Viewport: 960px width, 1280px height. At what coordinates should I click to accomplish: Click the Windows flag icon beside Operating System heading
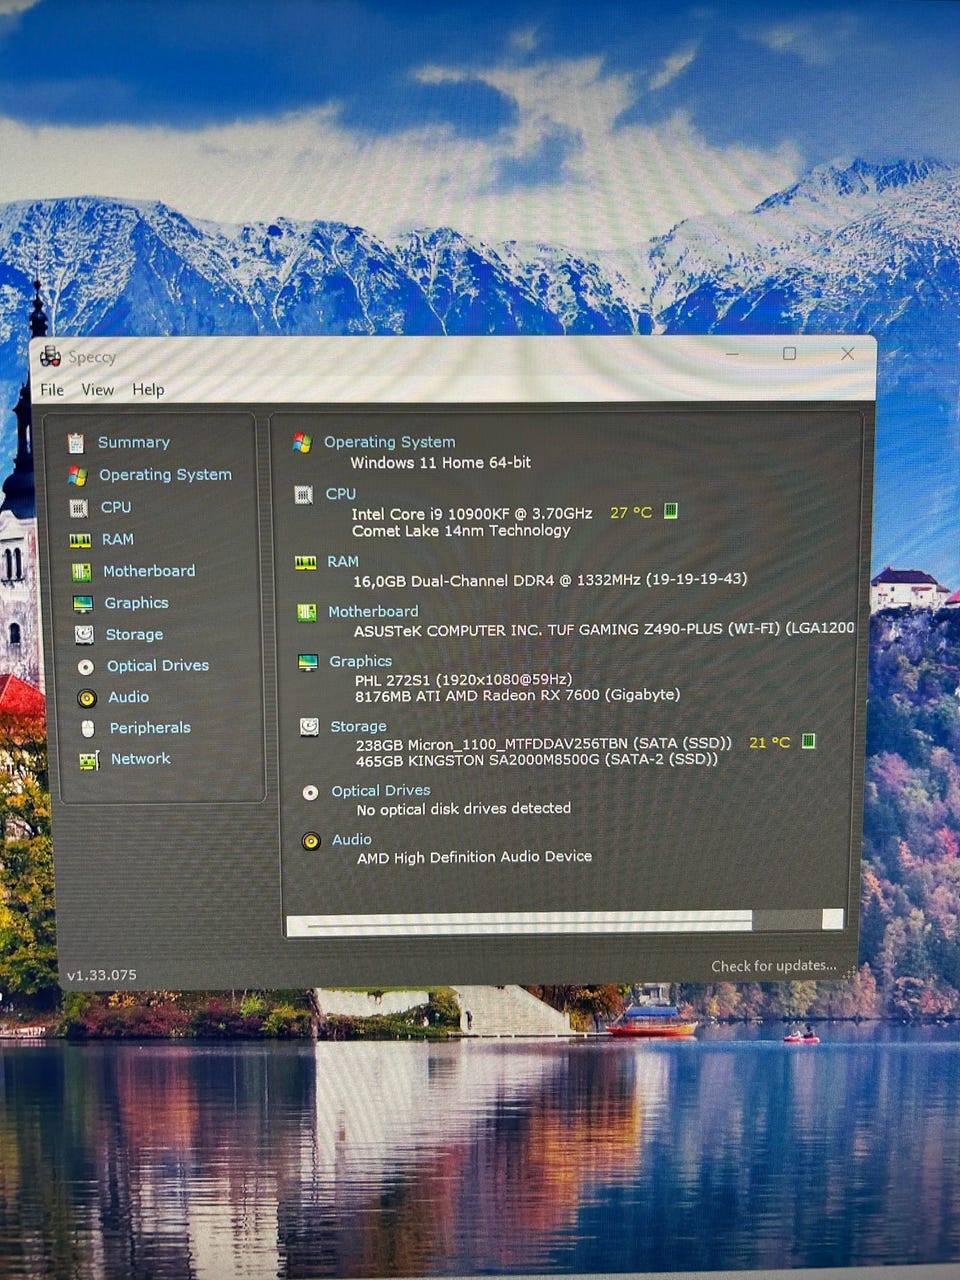pos(302,442)
